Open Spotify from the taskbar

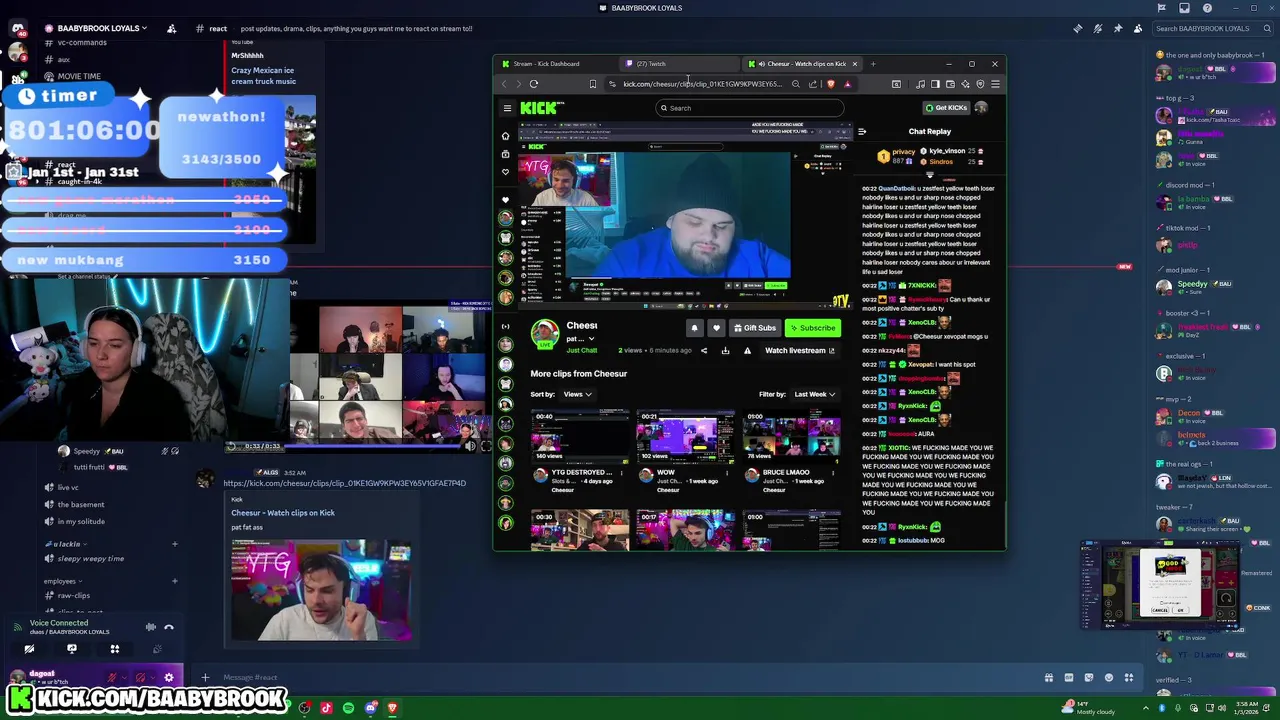pos(348,708)
